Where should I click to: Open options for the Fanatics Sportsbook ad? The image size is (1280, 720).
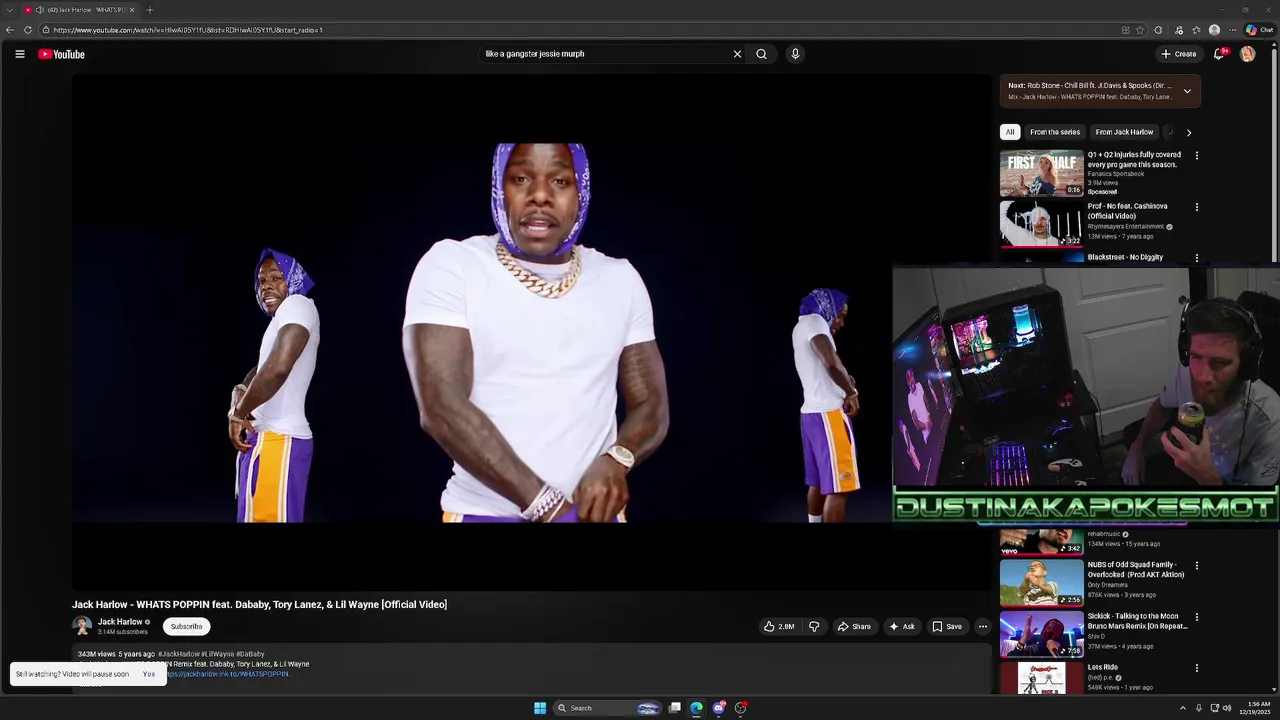pos(1196,156)
